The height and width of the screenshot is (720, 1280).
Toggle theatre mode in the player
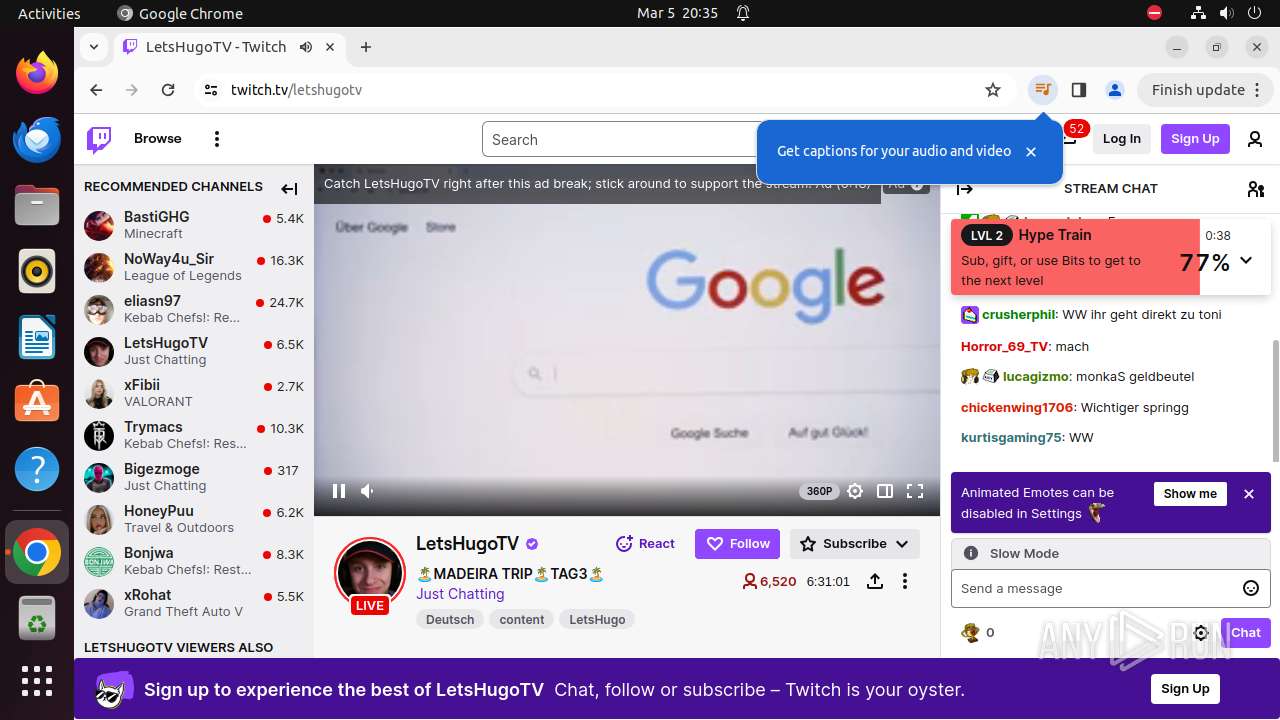(885, 491)
